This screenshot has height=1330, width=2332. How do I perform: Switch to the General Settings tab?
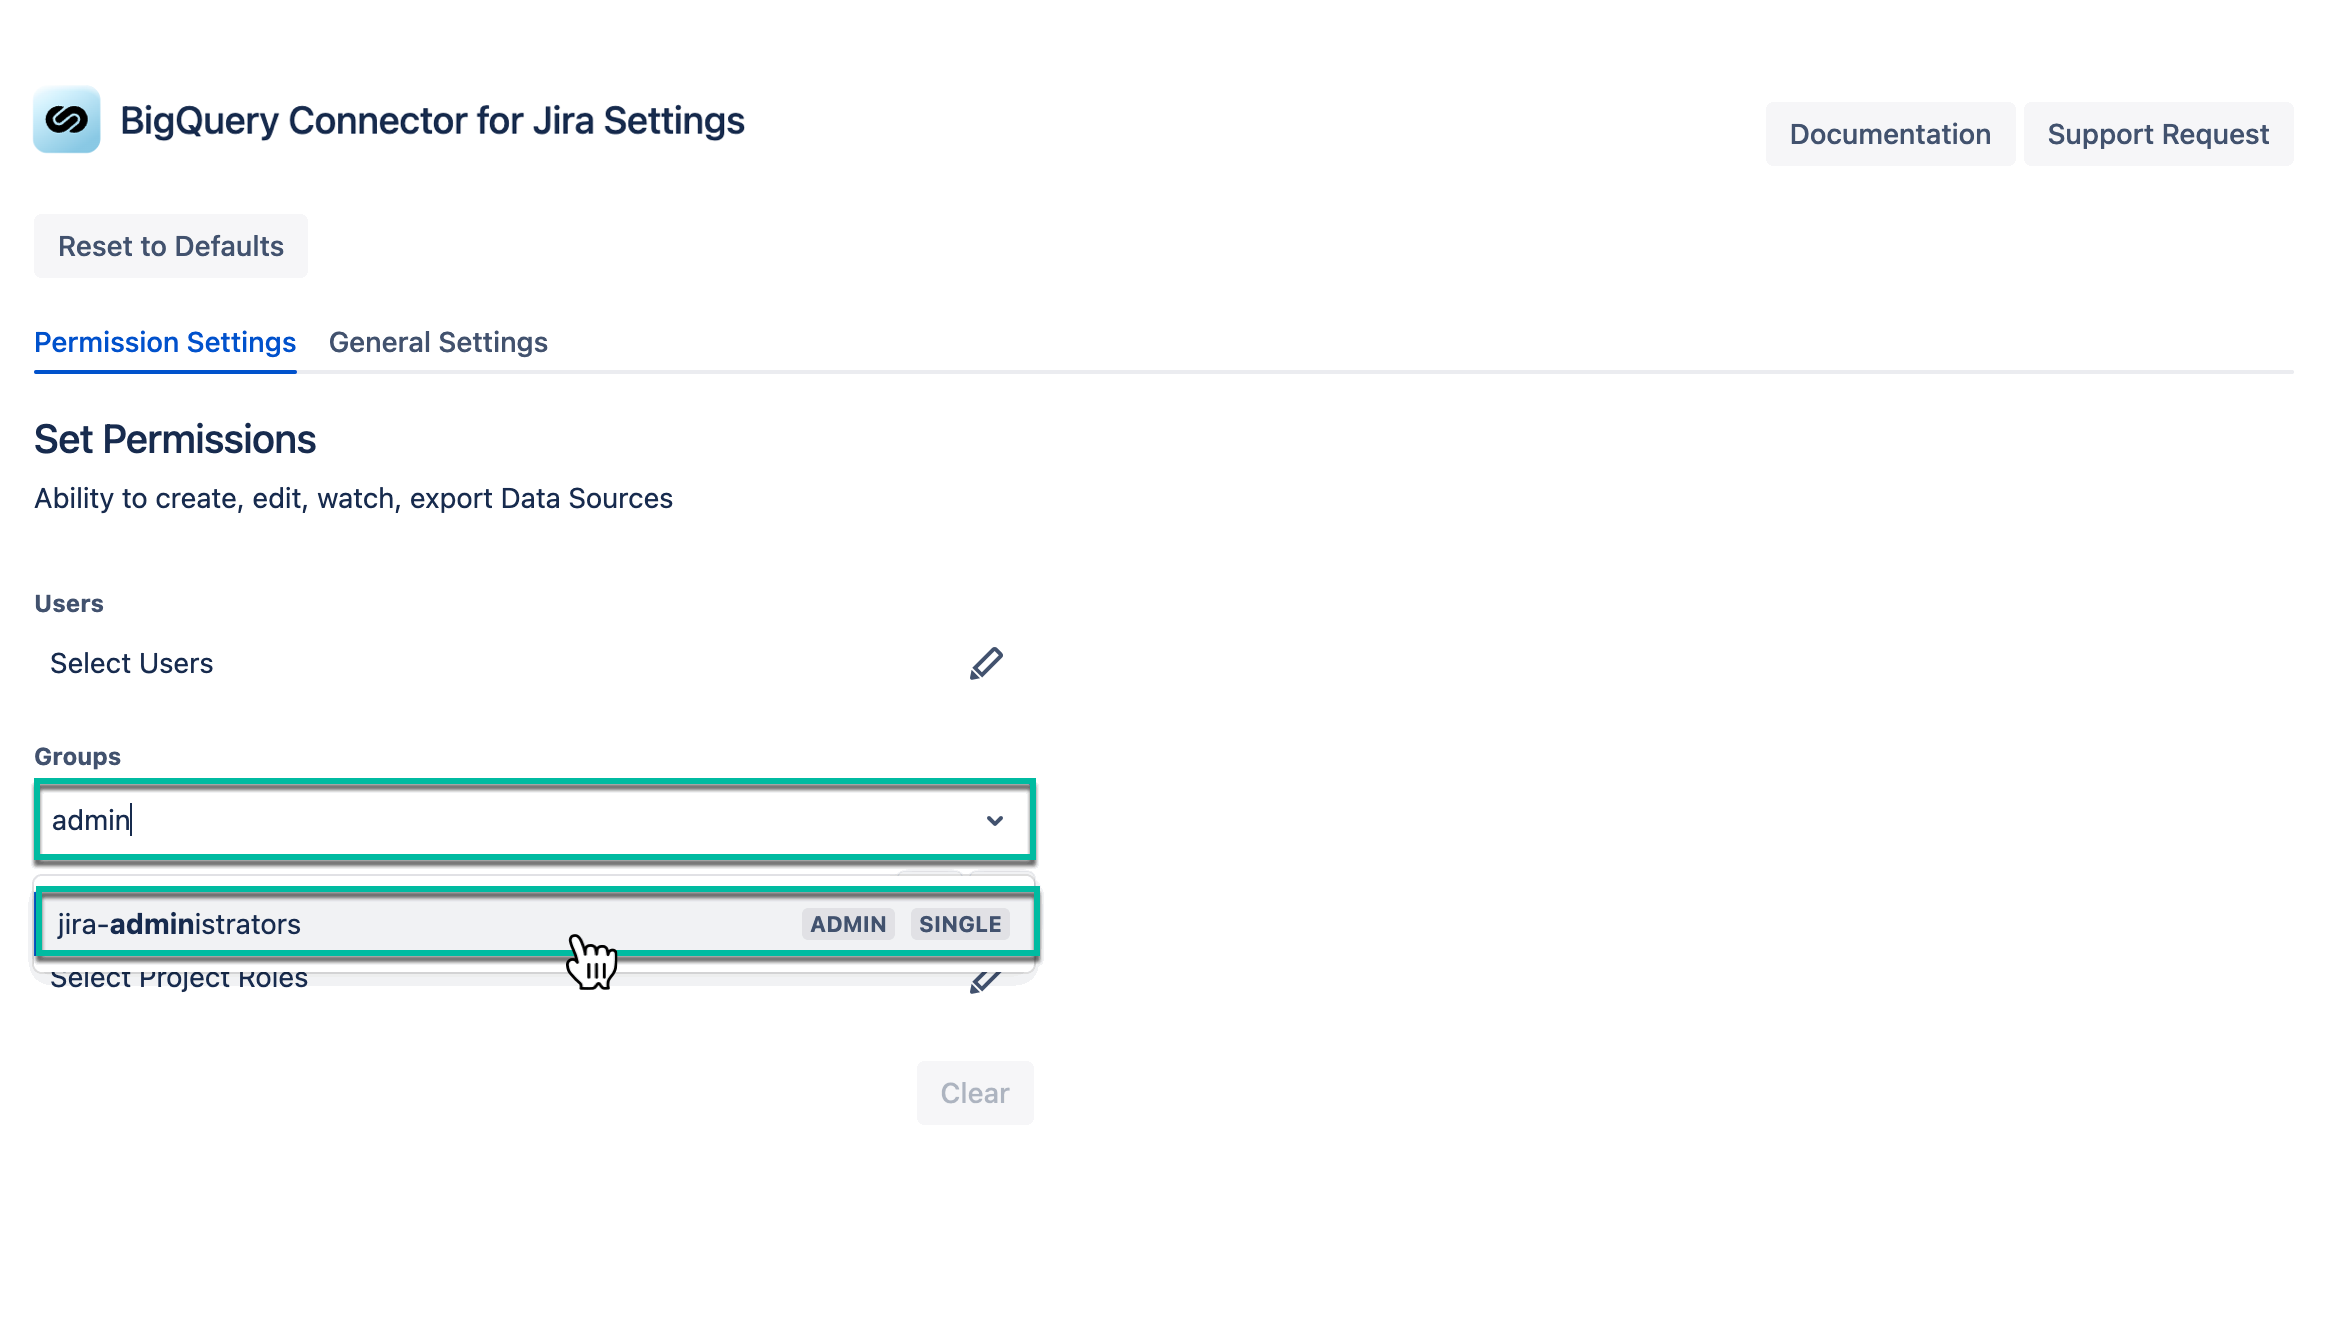point(438,342)
